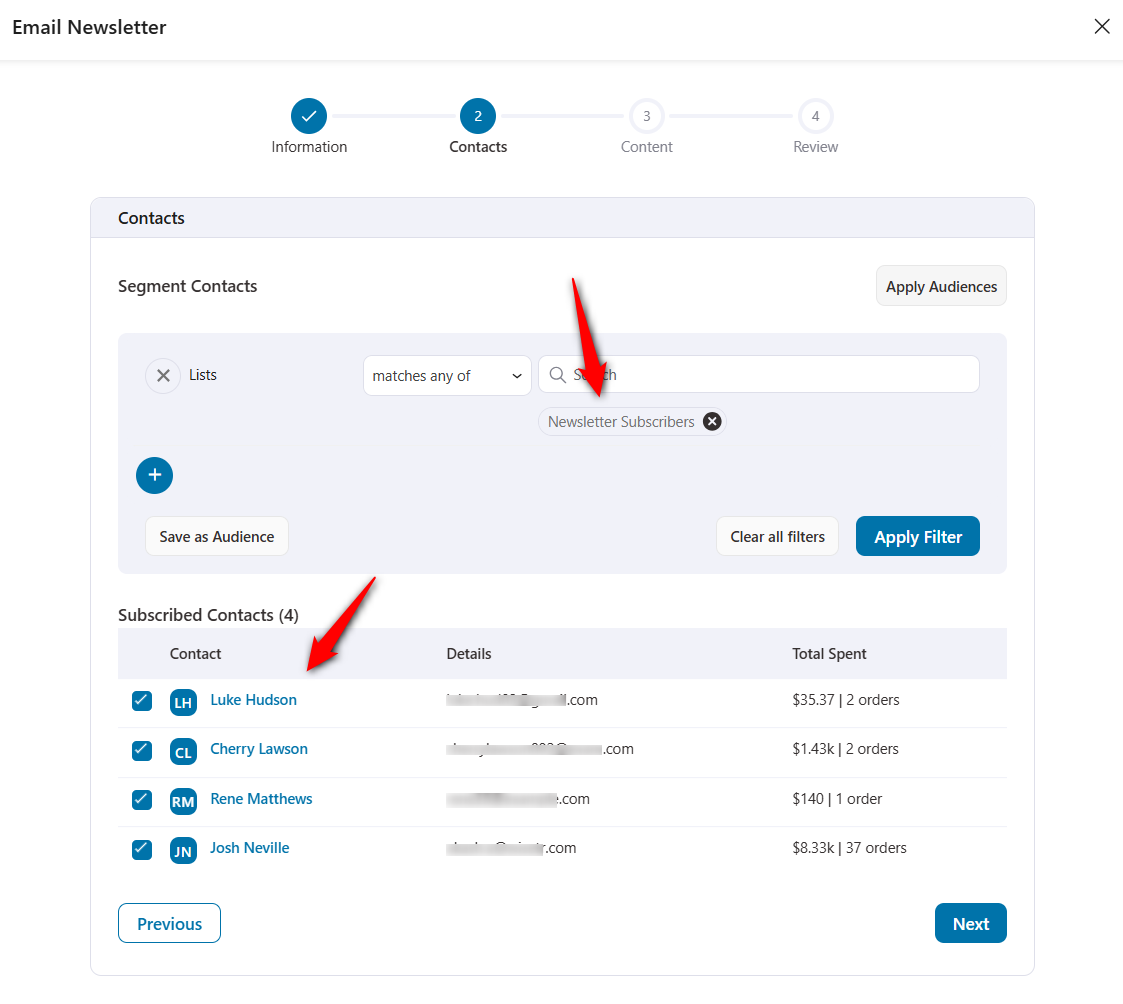Image resolution: width=1123 pixels, height=1004 pixels.
Task: Open the 'matches any of' dropdown
Action: point(447,375)
